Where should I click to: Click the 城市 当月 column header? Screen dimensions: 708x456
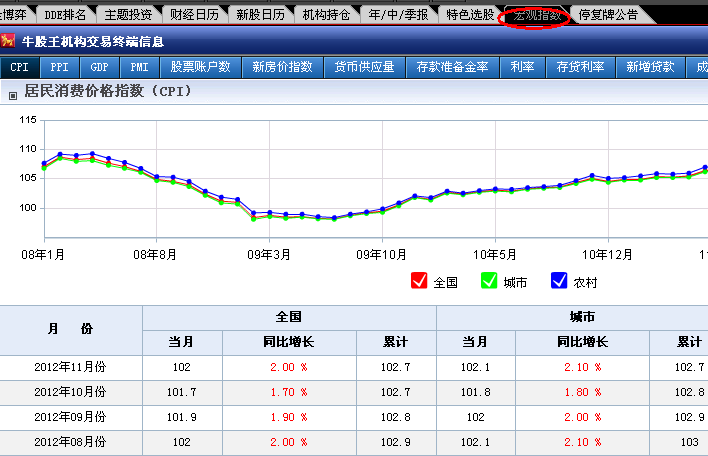(475, 342)
